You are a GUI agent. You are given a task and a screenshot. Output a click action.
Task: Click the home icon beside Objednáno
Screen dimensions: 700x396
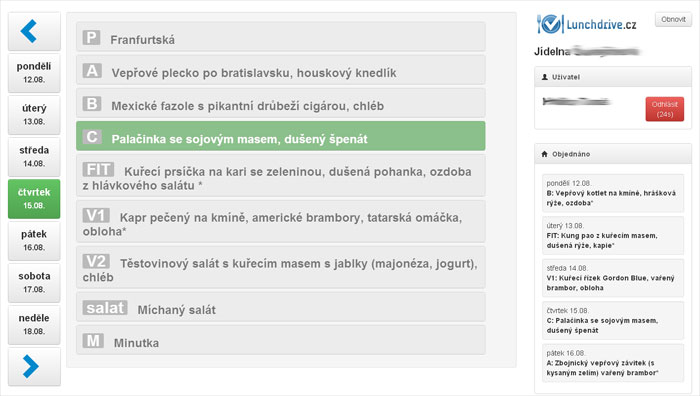point(544,154)
